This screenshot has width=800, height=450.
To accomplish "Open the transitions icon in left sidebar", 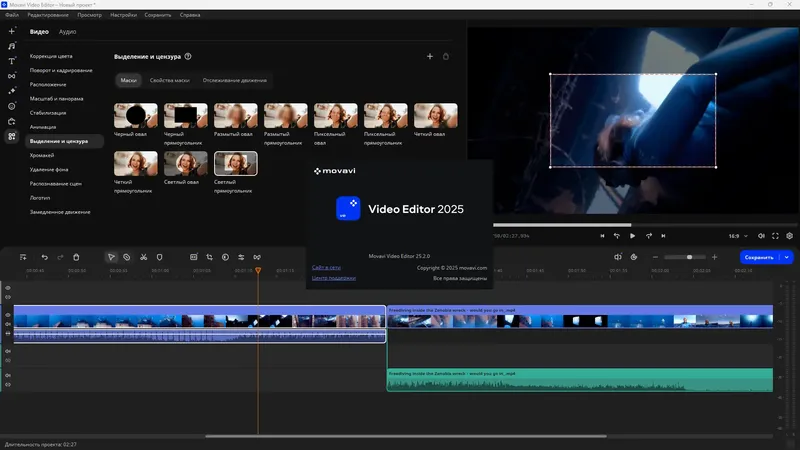I will pos(12,76).
